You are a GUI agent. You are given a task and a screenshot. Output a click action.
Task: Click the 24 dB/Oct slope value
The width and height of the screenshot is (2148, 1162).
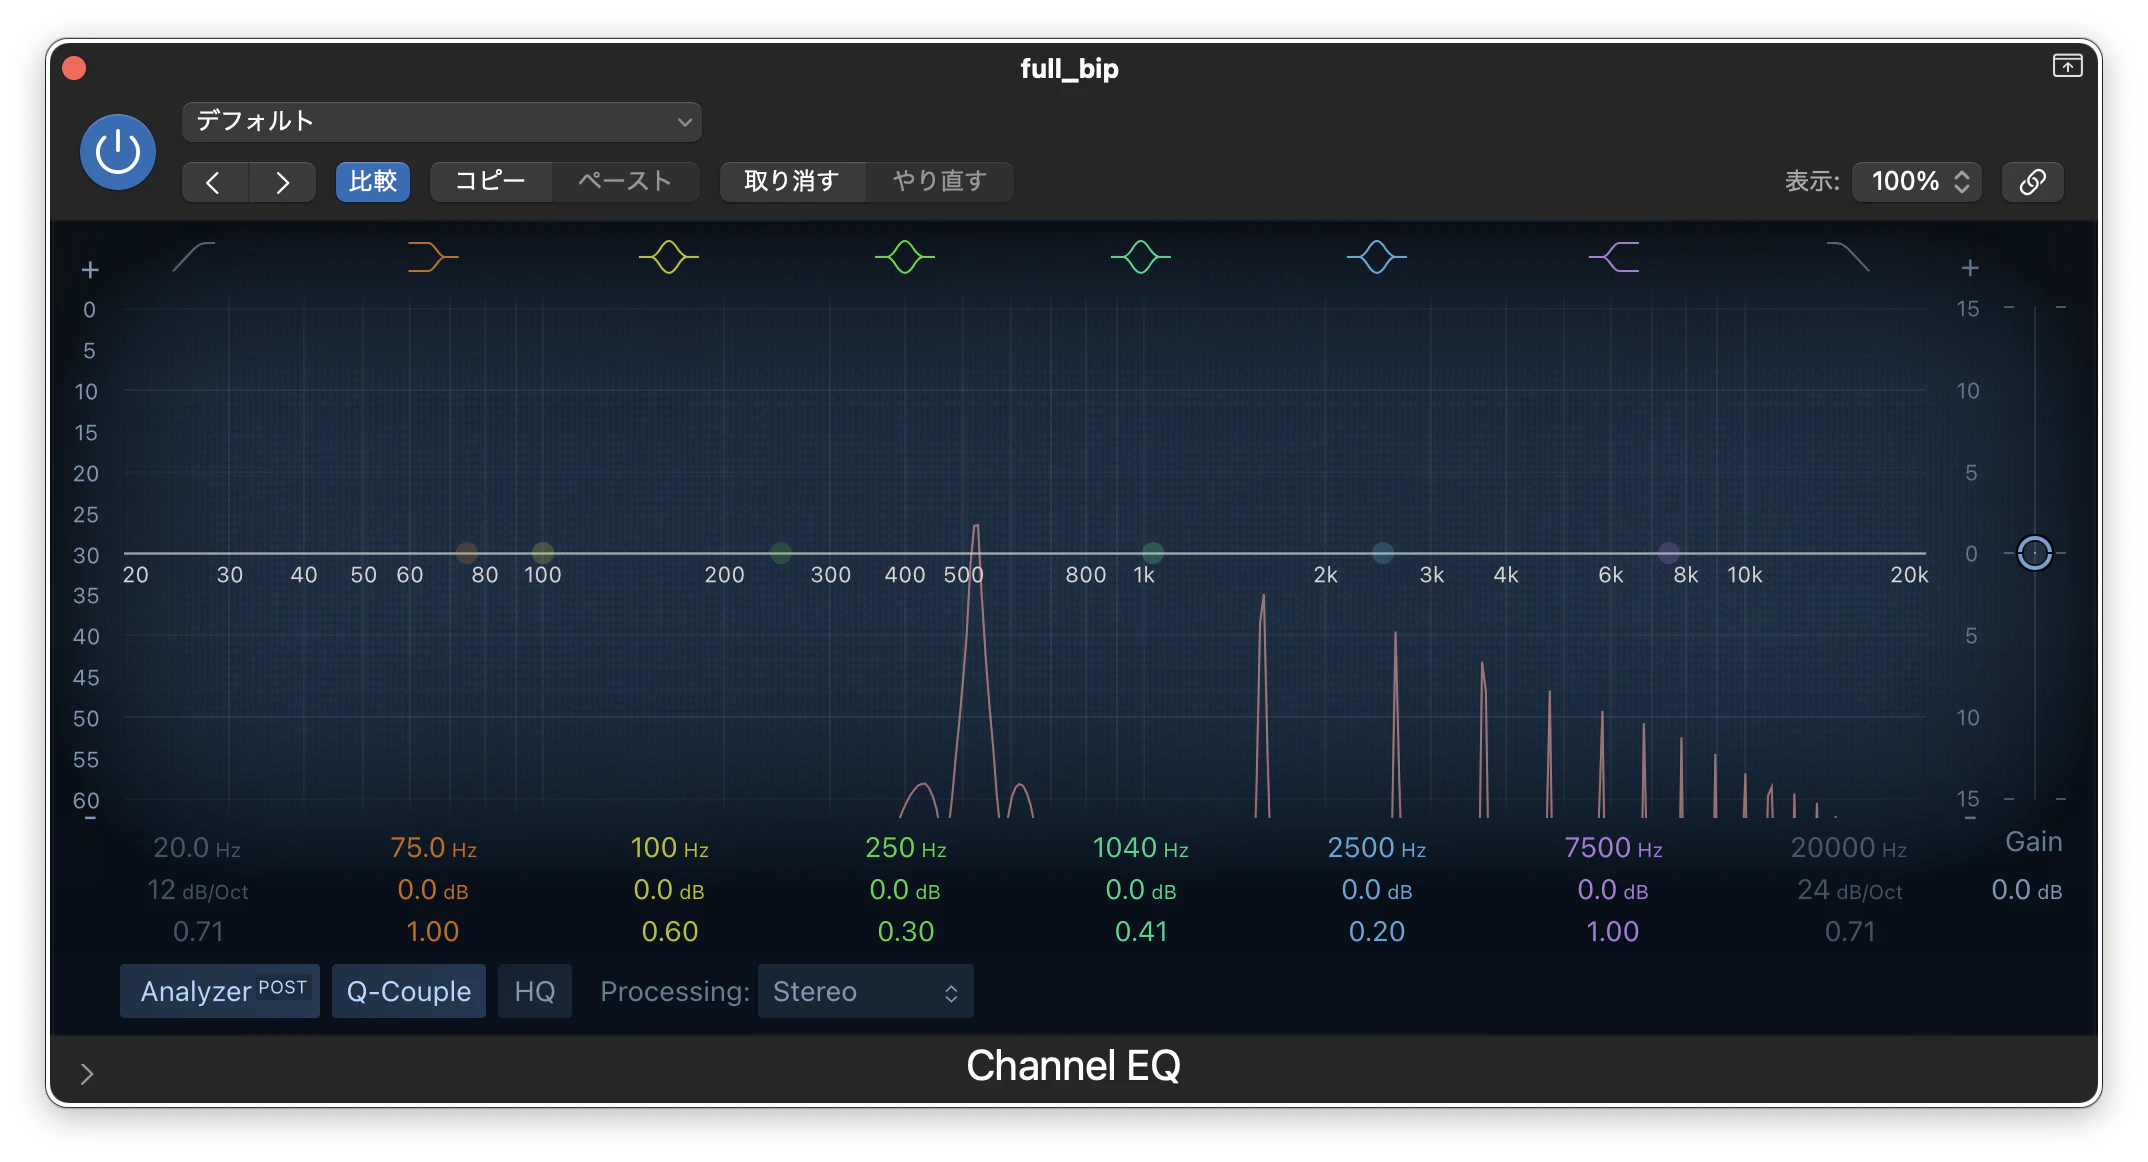[x=1849, y=890]
